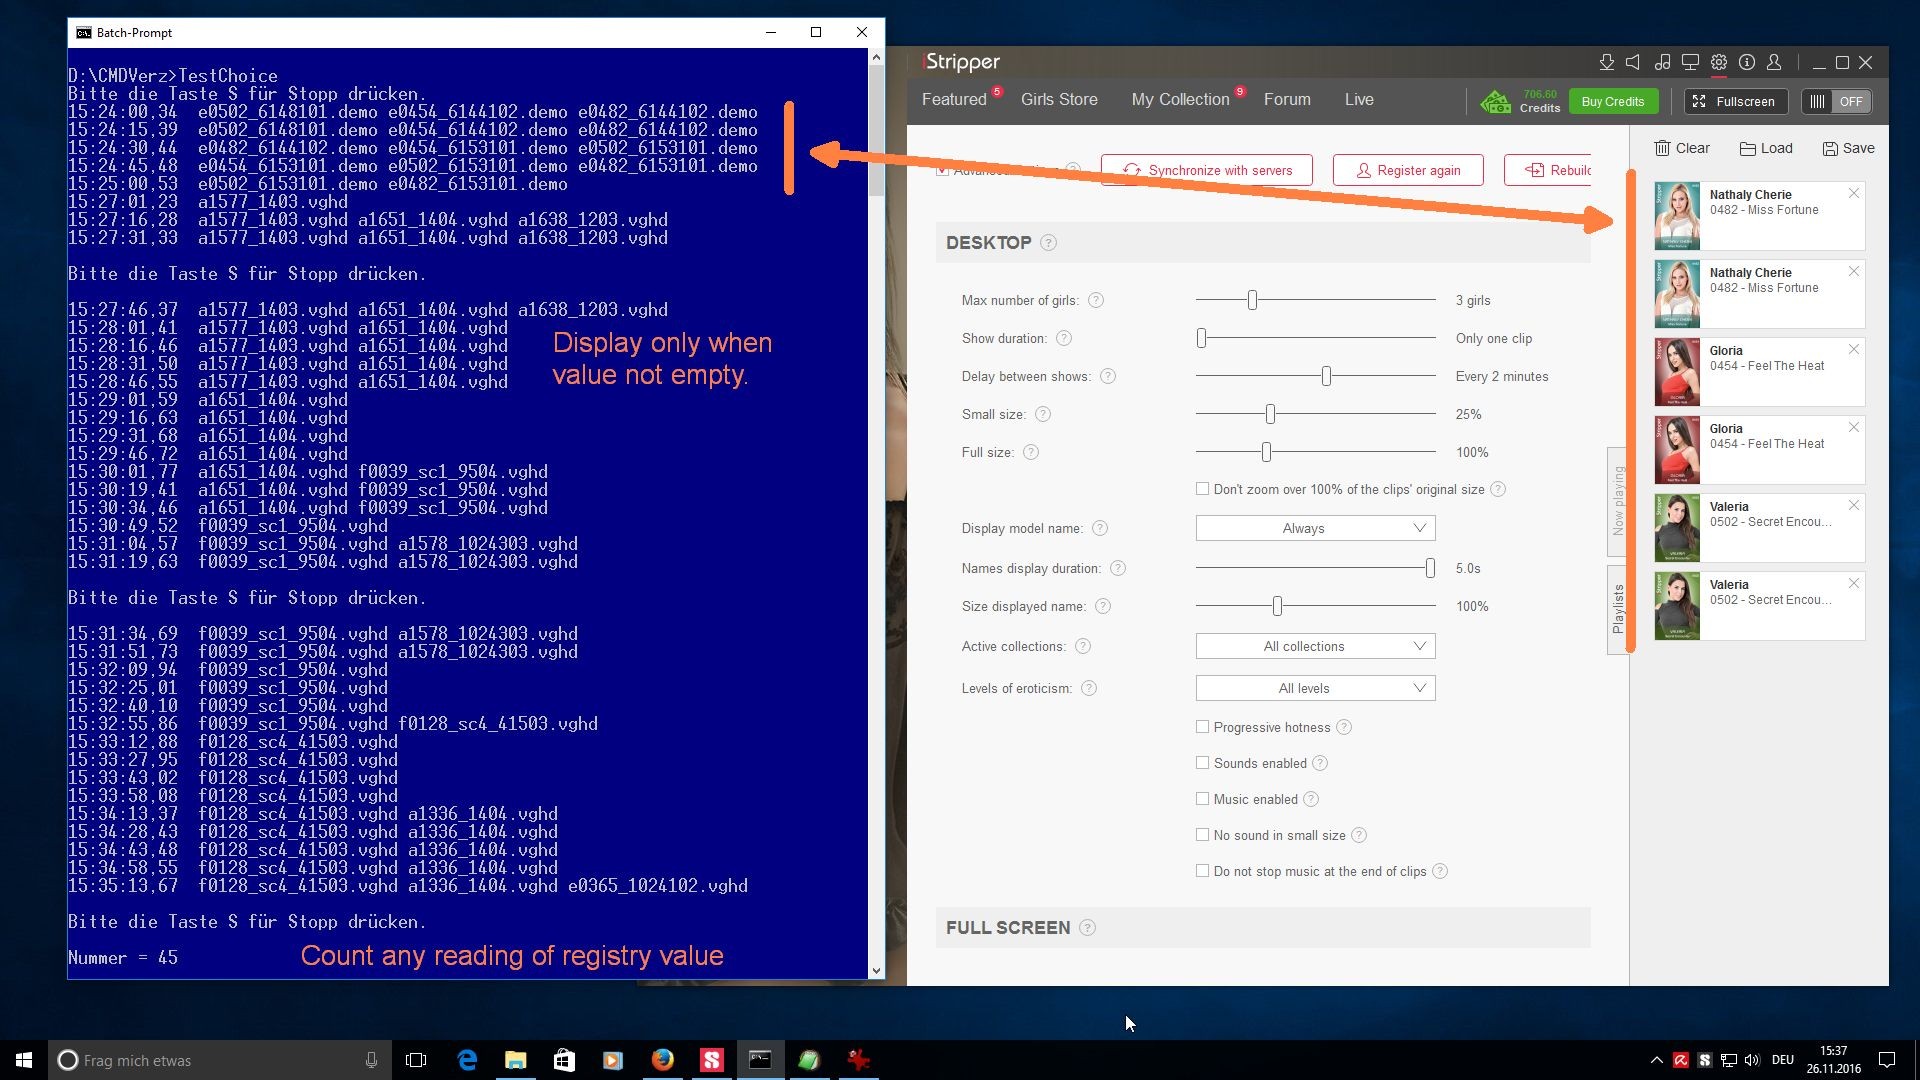Open help for Names display duration
Viewport: 1920px width, 1080px height.
pos(1118,568)
